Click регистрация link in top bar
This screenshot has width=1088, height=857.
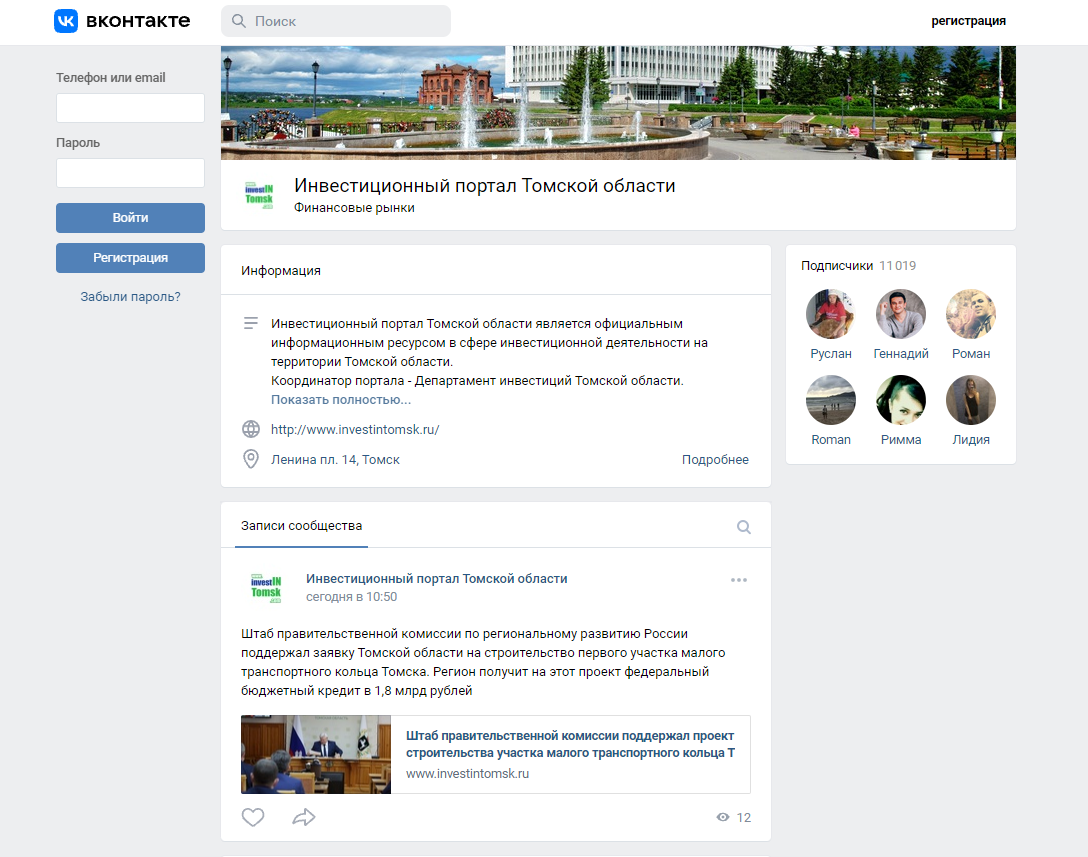(x=968, y=21)
